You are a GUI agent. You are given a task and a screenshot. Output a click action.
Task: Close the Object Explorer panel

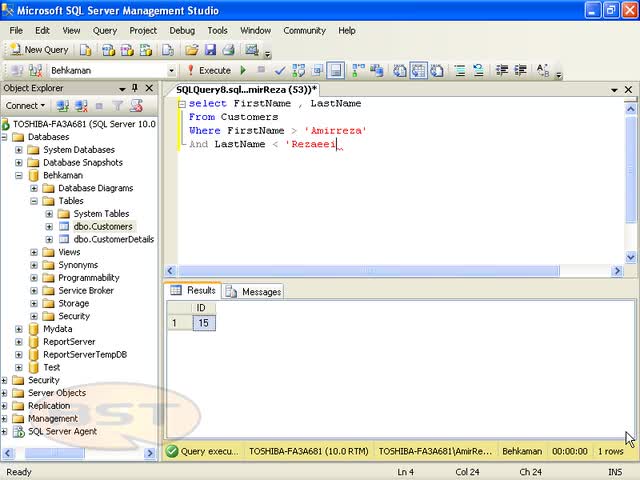(x=149, y=88)
